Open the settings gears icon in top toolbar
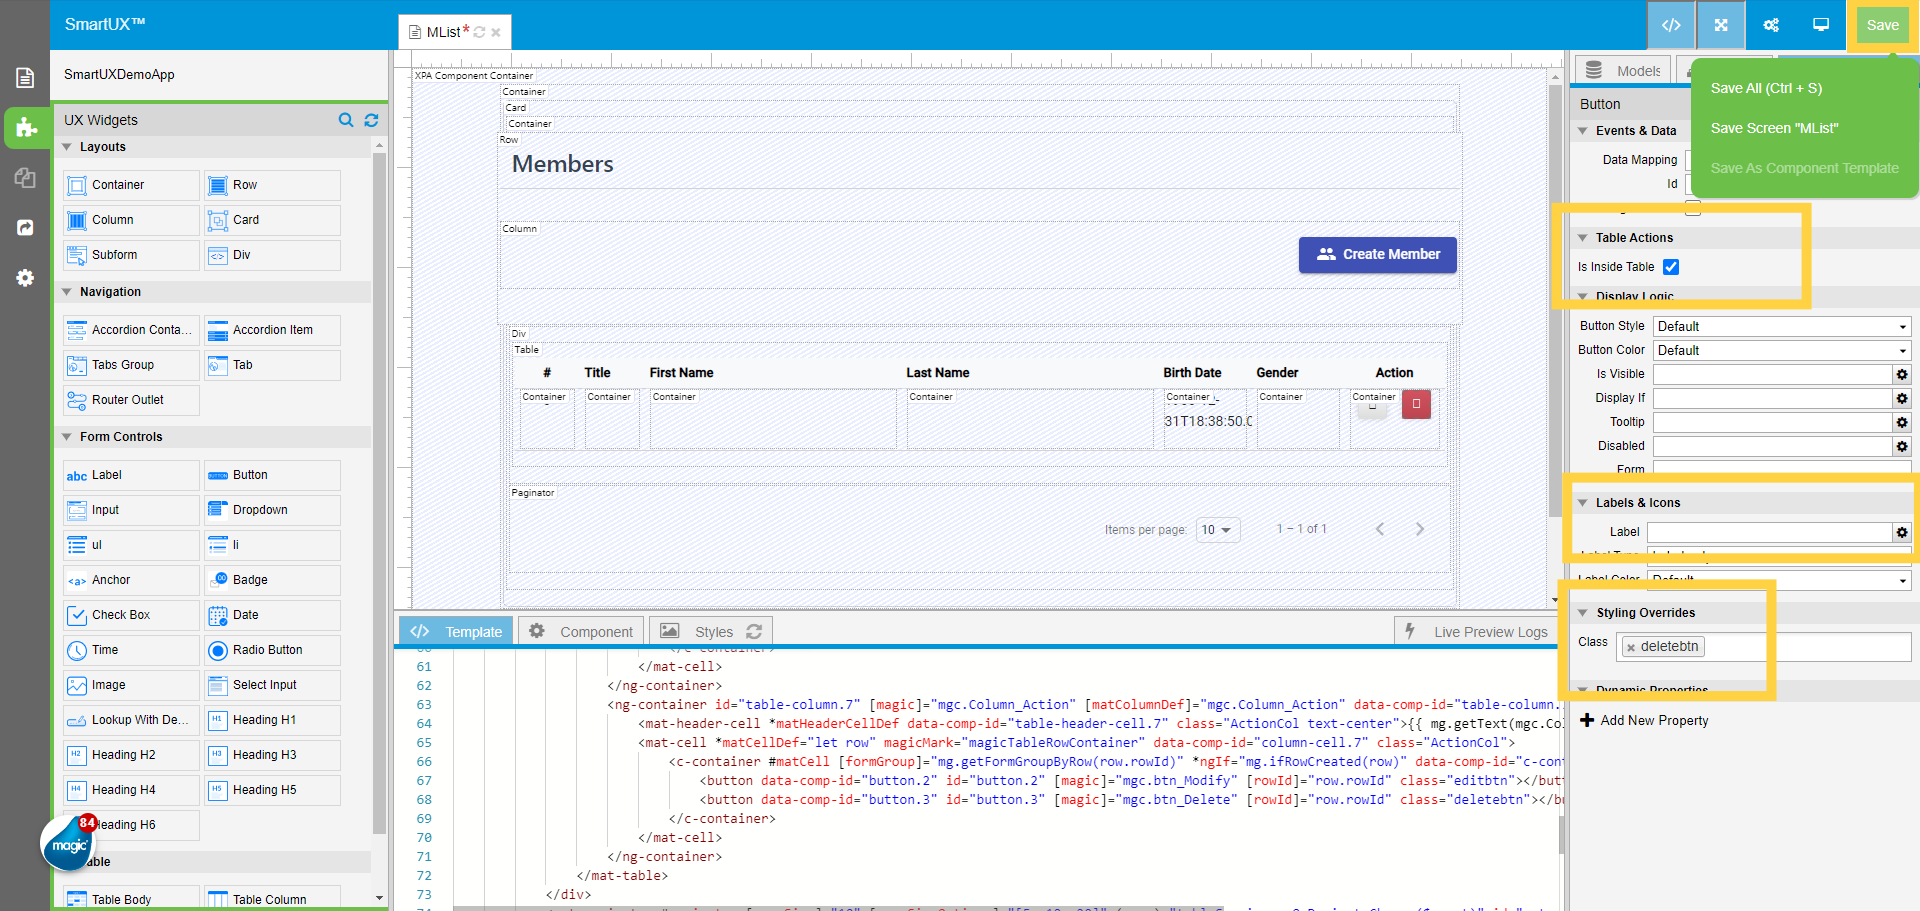The height and width of the screenshot is (911, 1920). pos(1771,25)
